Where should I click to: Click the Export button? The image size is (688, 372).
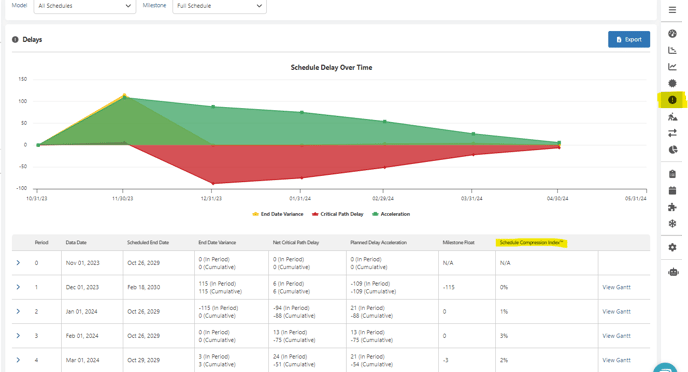click(x=629, y=39)
